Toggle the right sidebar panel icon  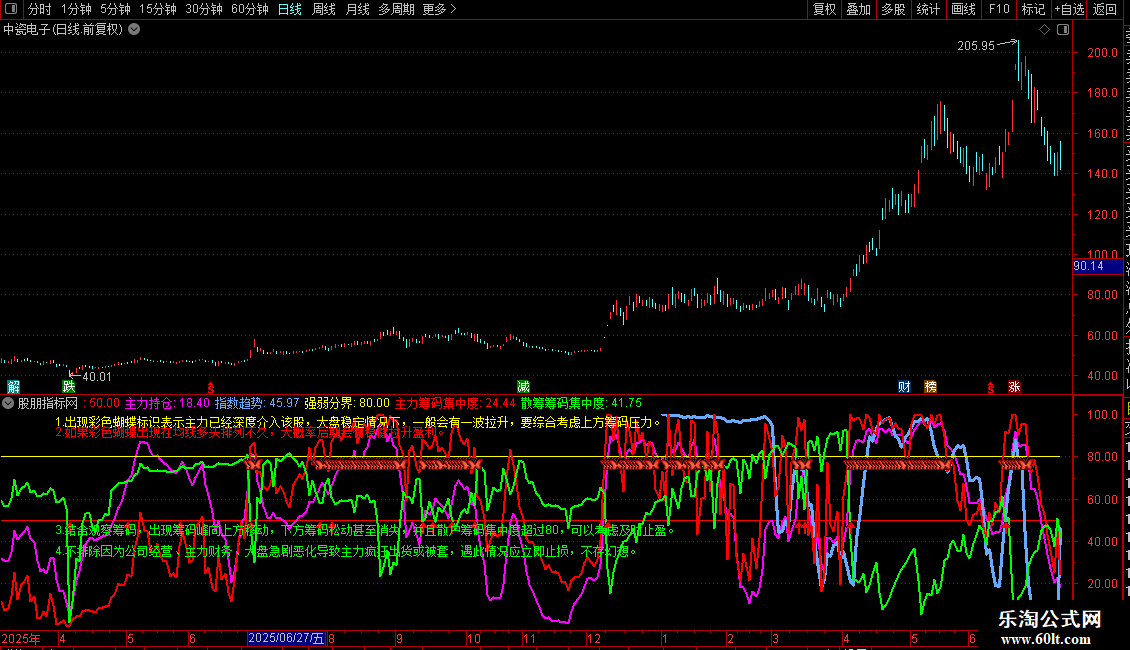click(x=1063, y=30)
